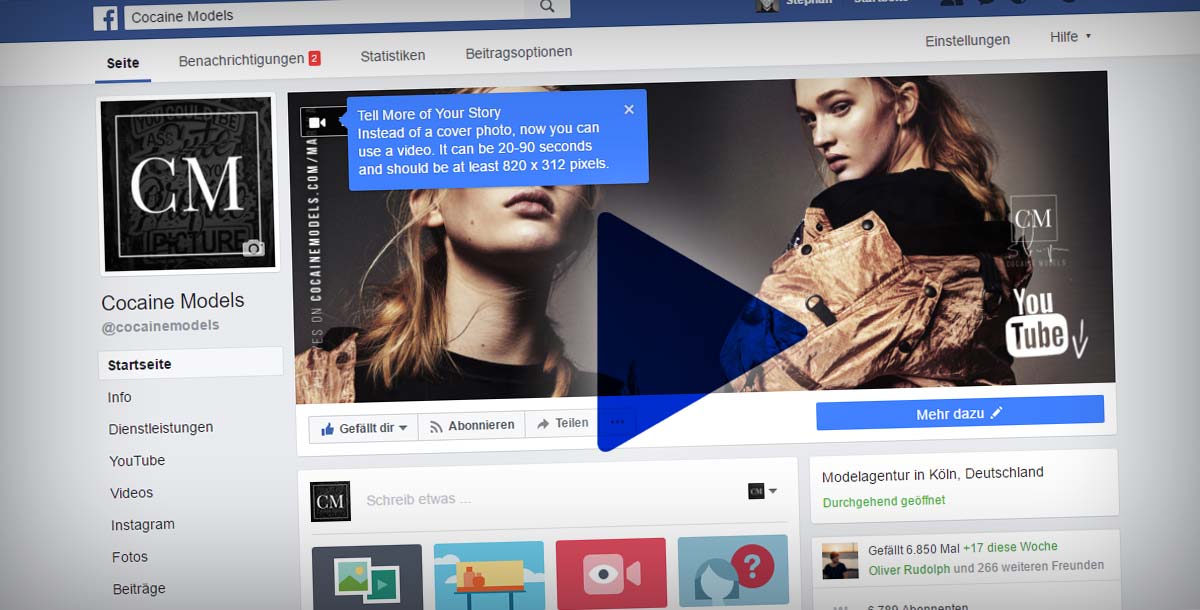Choose the question-mark post tile

(x=733, y=571)
